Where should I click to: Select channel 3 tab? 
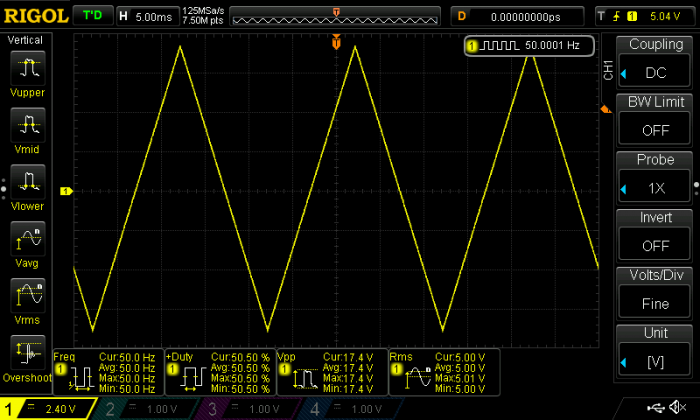pos(251,408)
